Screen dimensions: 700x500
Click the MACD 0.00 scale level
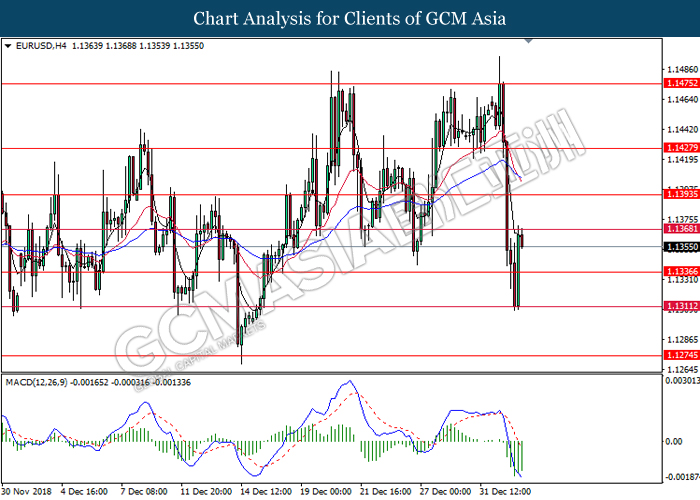[x=674, y=441]
